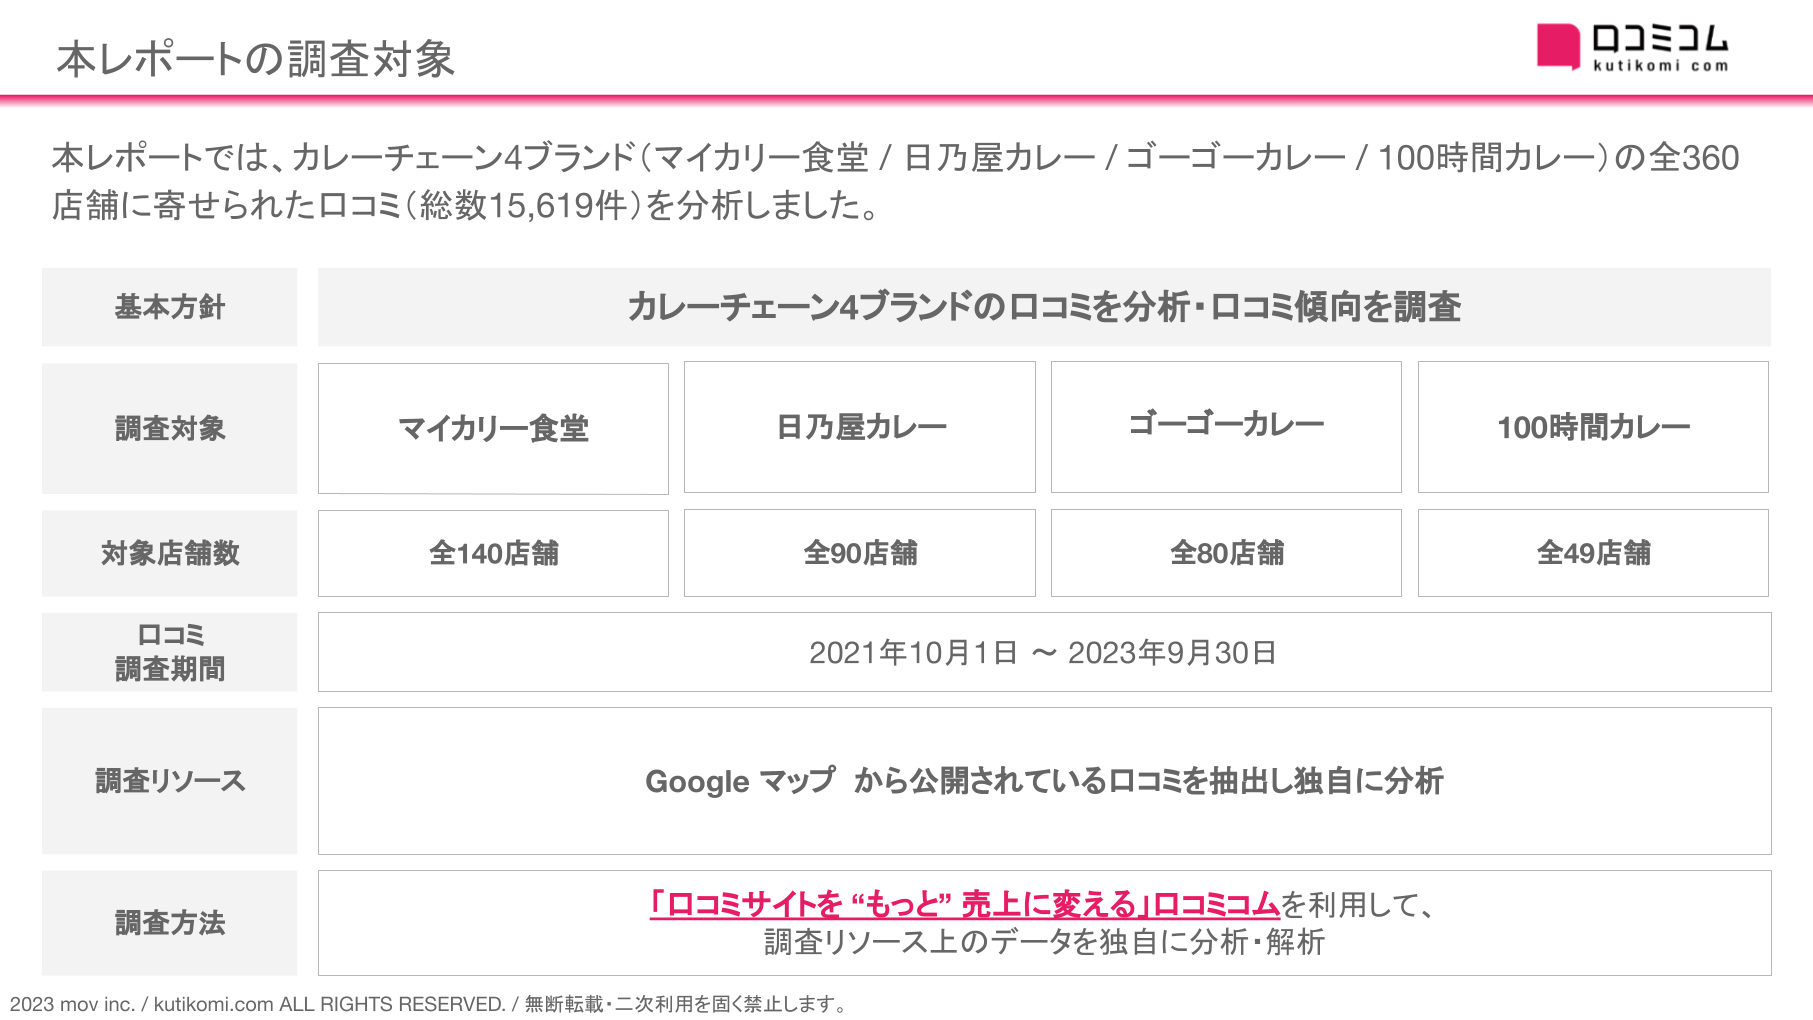Select the マイカリー食堂 brand cell

(493, 428)
